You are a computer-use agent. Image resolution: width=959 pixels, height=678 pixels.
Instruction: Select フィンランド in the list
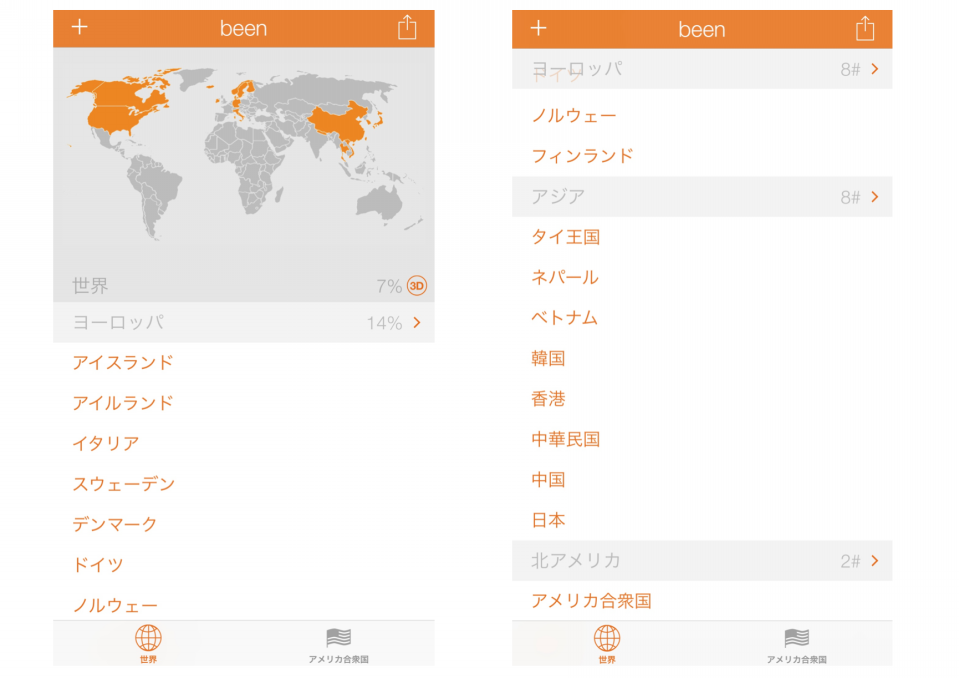582,156
